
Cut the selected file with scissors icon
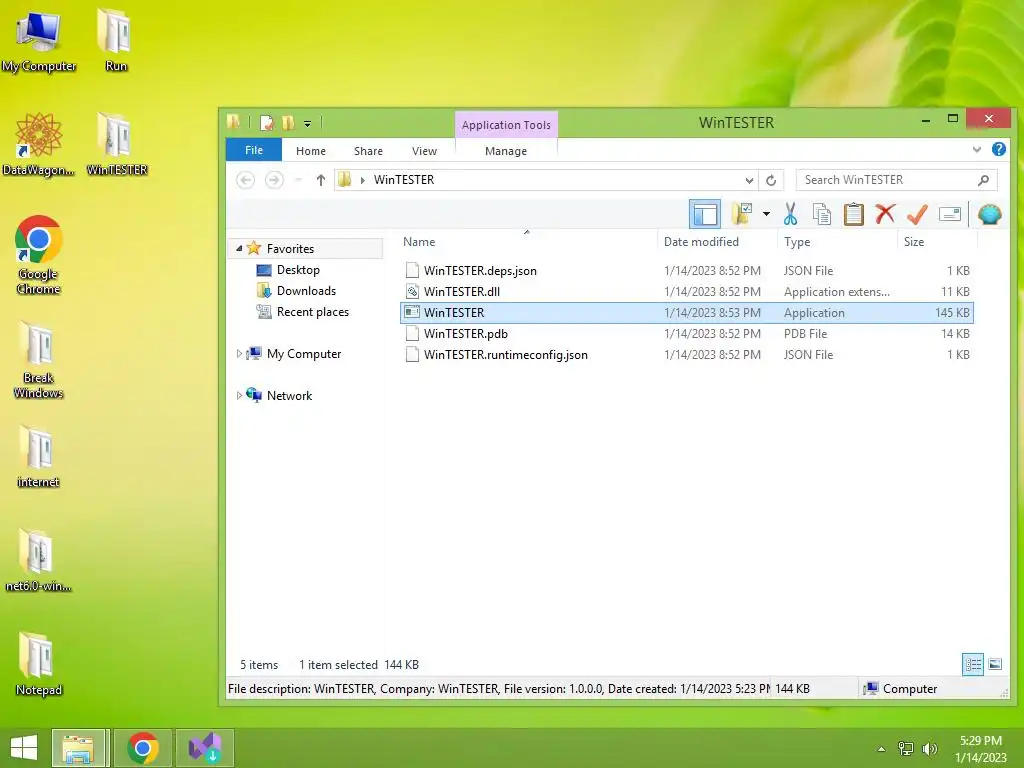790,214
